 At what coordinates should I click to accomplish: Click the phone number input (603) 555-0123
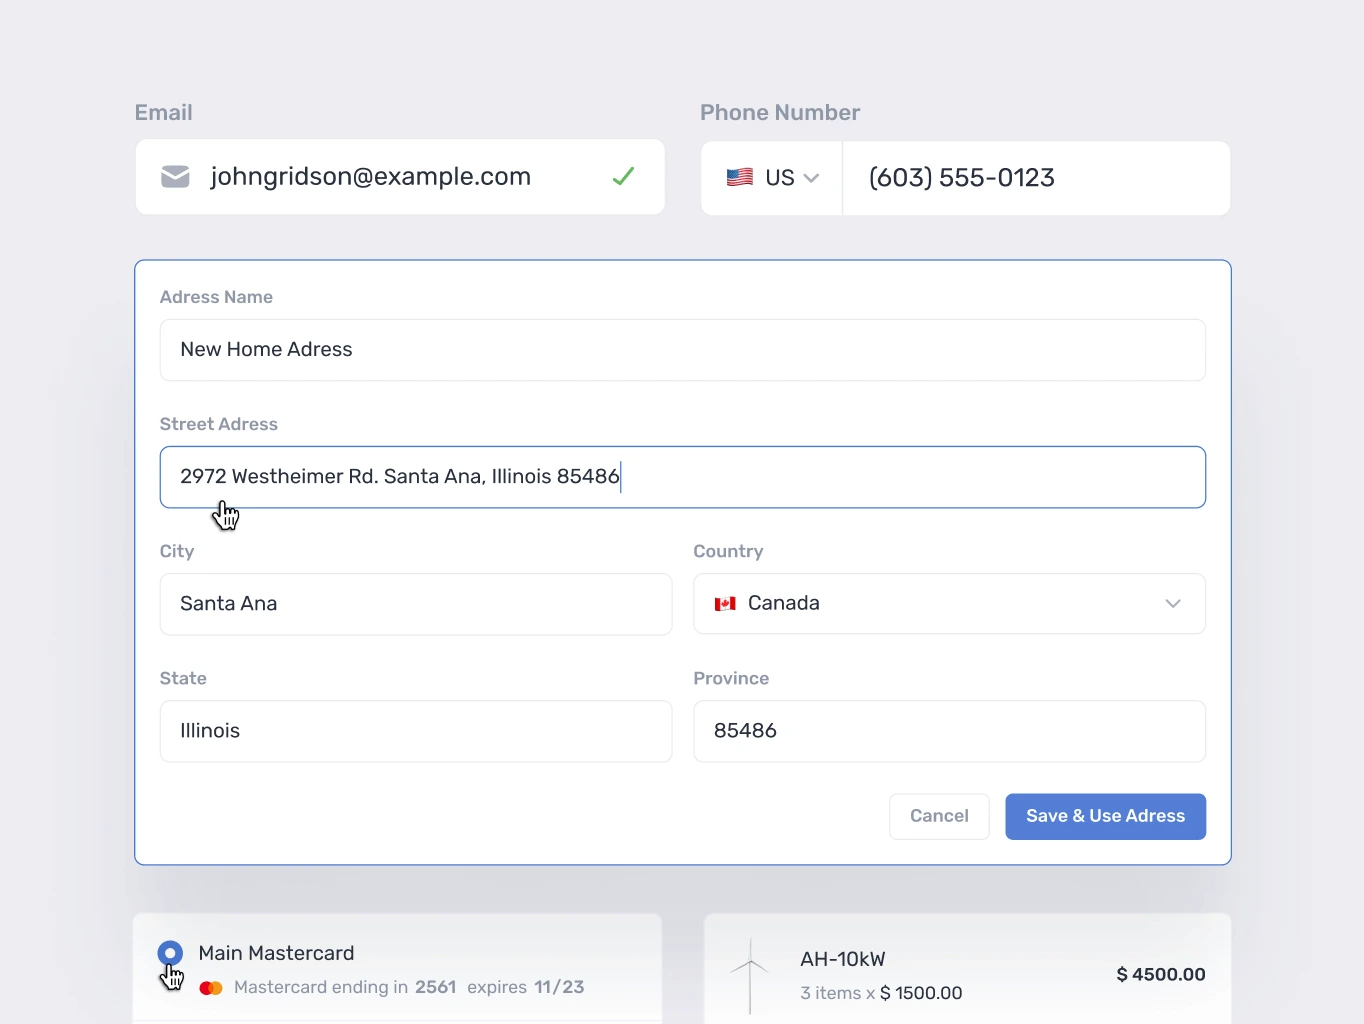click(x=1035, y=178)
